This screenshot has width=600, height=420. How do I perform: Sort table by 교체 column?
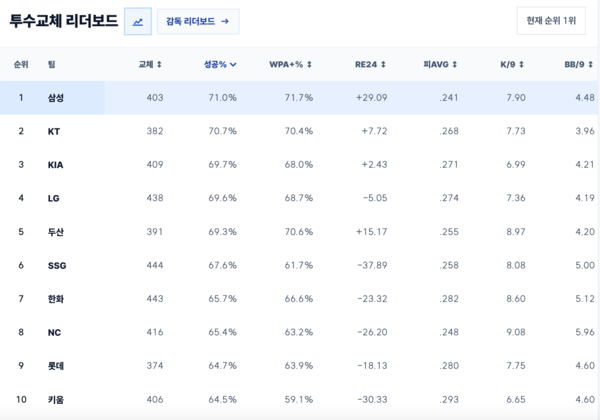(x=150, y=64)
